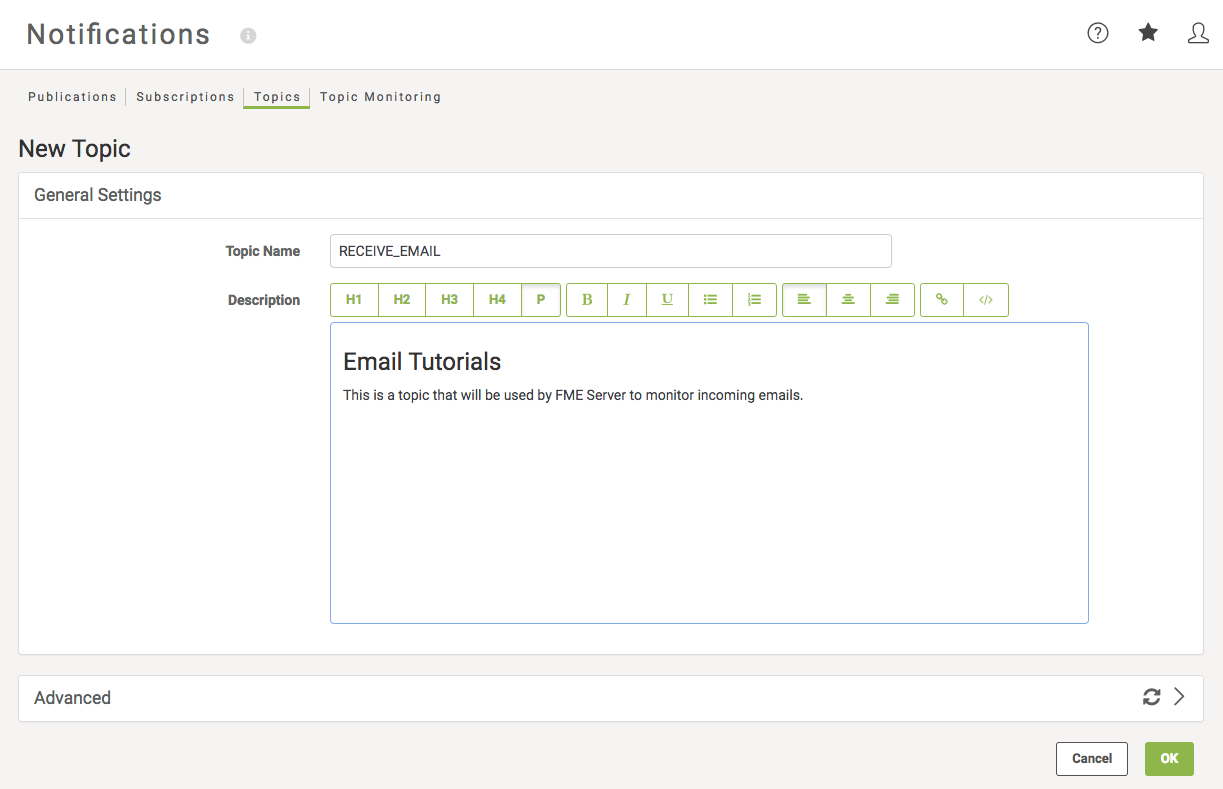
Task: Click the Advanced section refresh icon
Action: click(x=1152, y=697)
